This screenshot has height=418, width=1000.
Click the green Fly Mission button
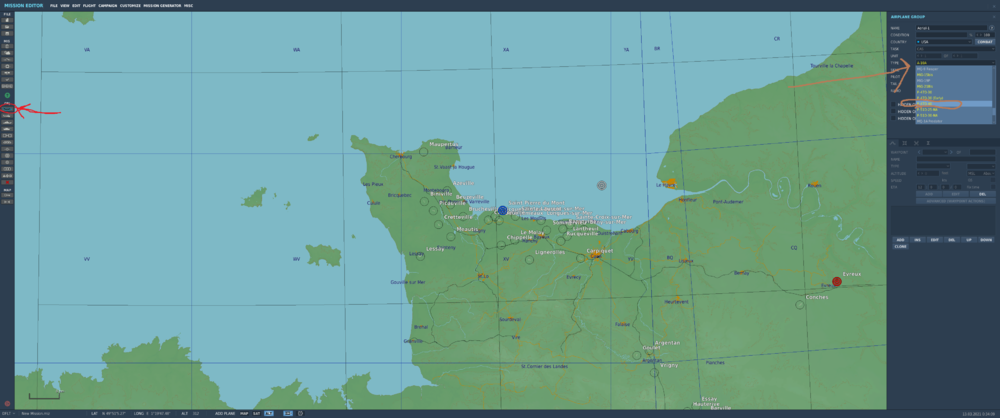click(7, 95)
